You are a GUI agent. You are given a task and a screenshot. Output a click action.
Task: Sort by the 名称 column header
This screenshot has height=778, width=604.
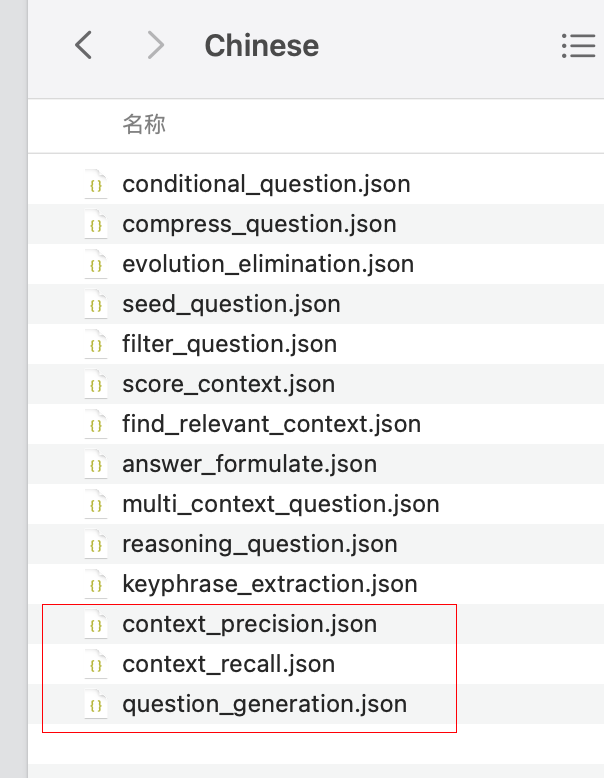(x=144, y=124)
